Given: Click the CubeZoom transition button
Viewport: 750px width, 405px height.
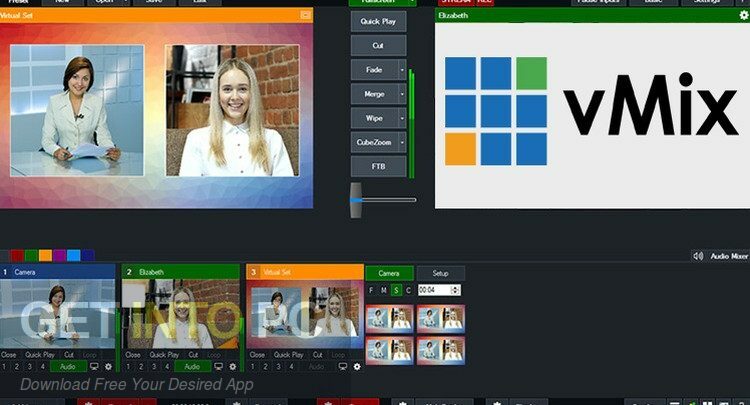Looking at the screenshot, I should pyautogui.click(x=375, y=142).
